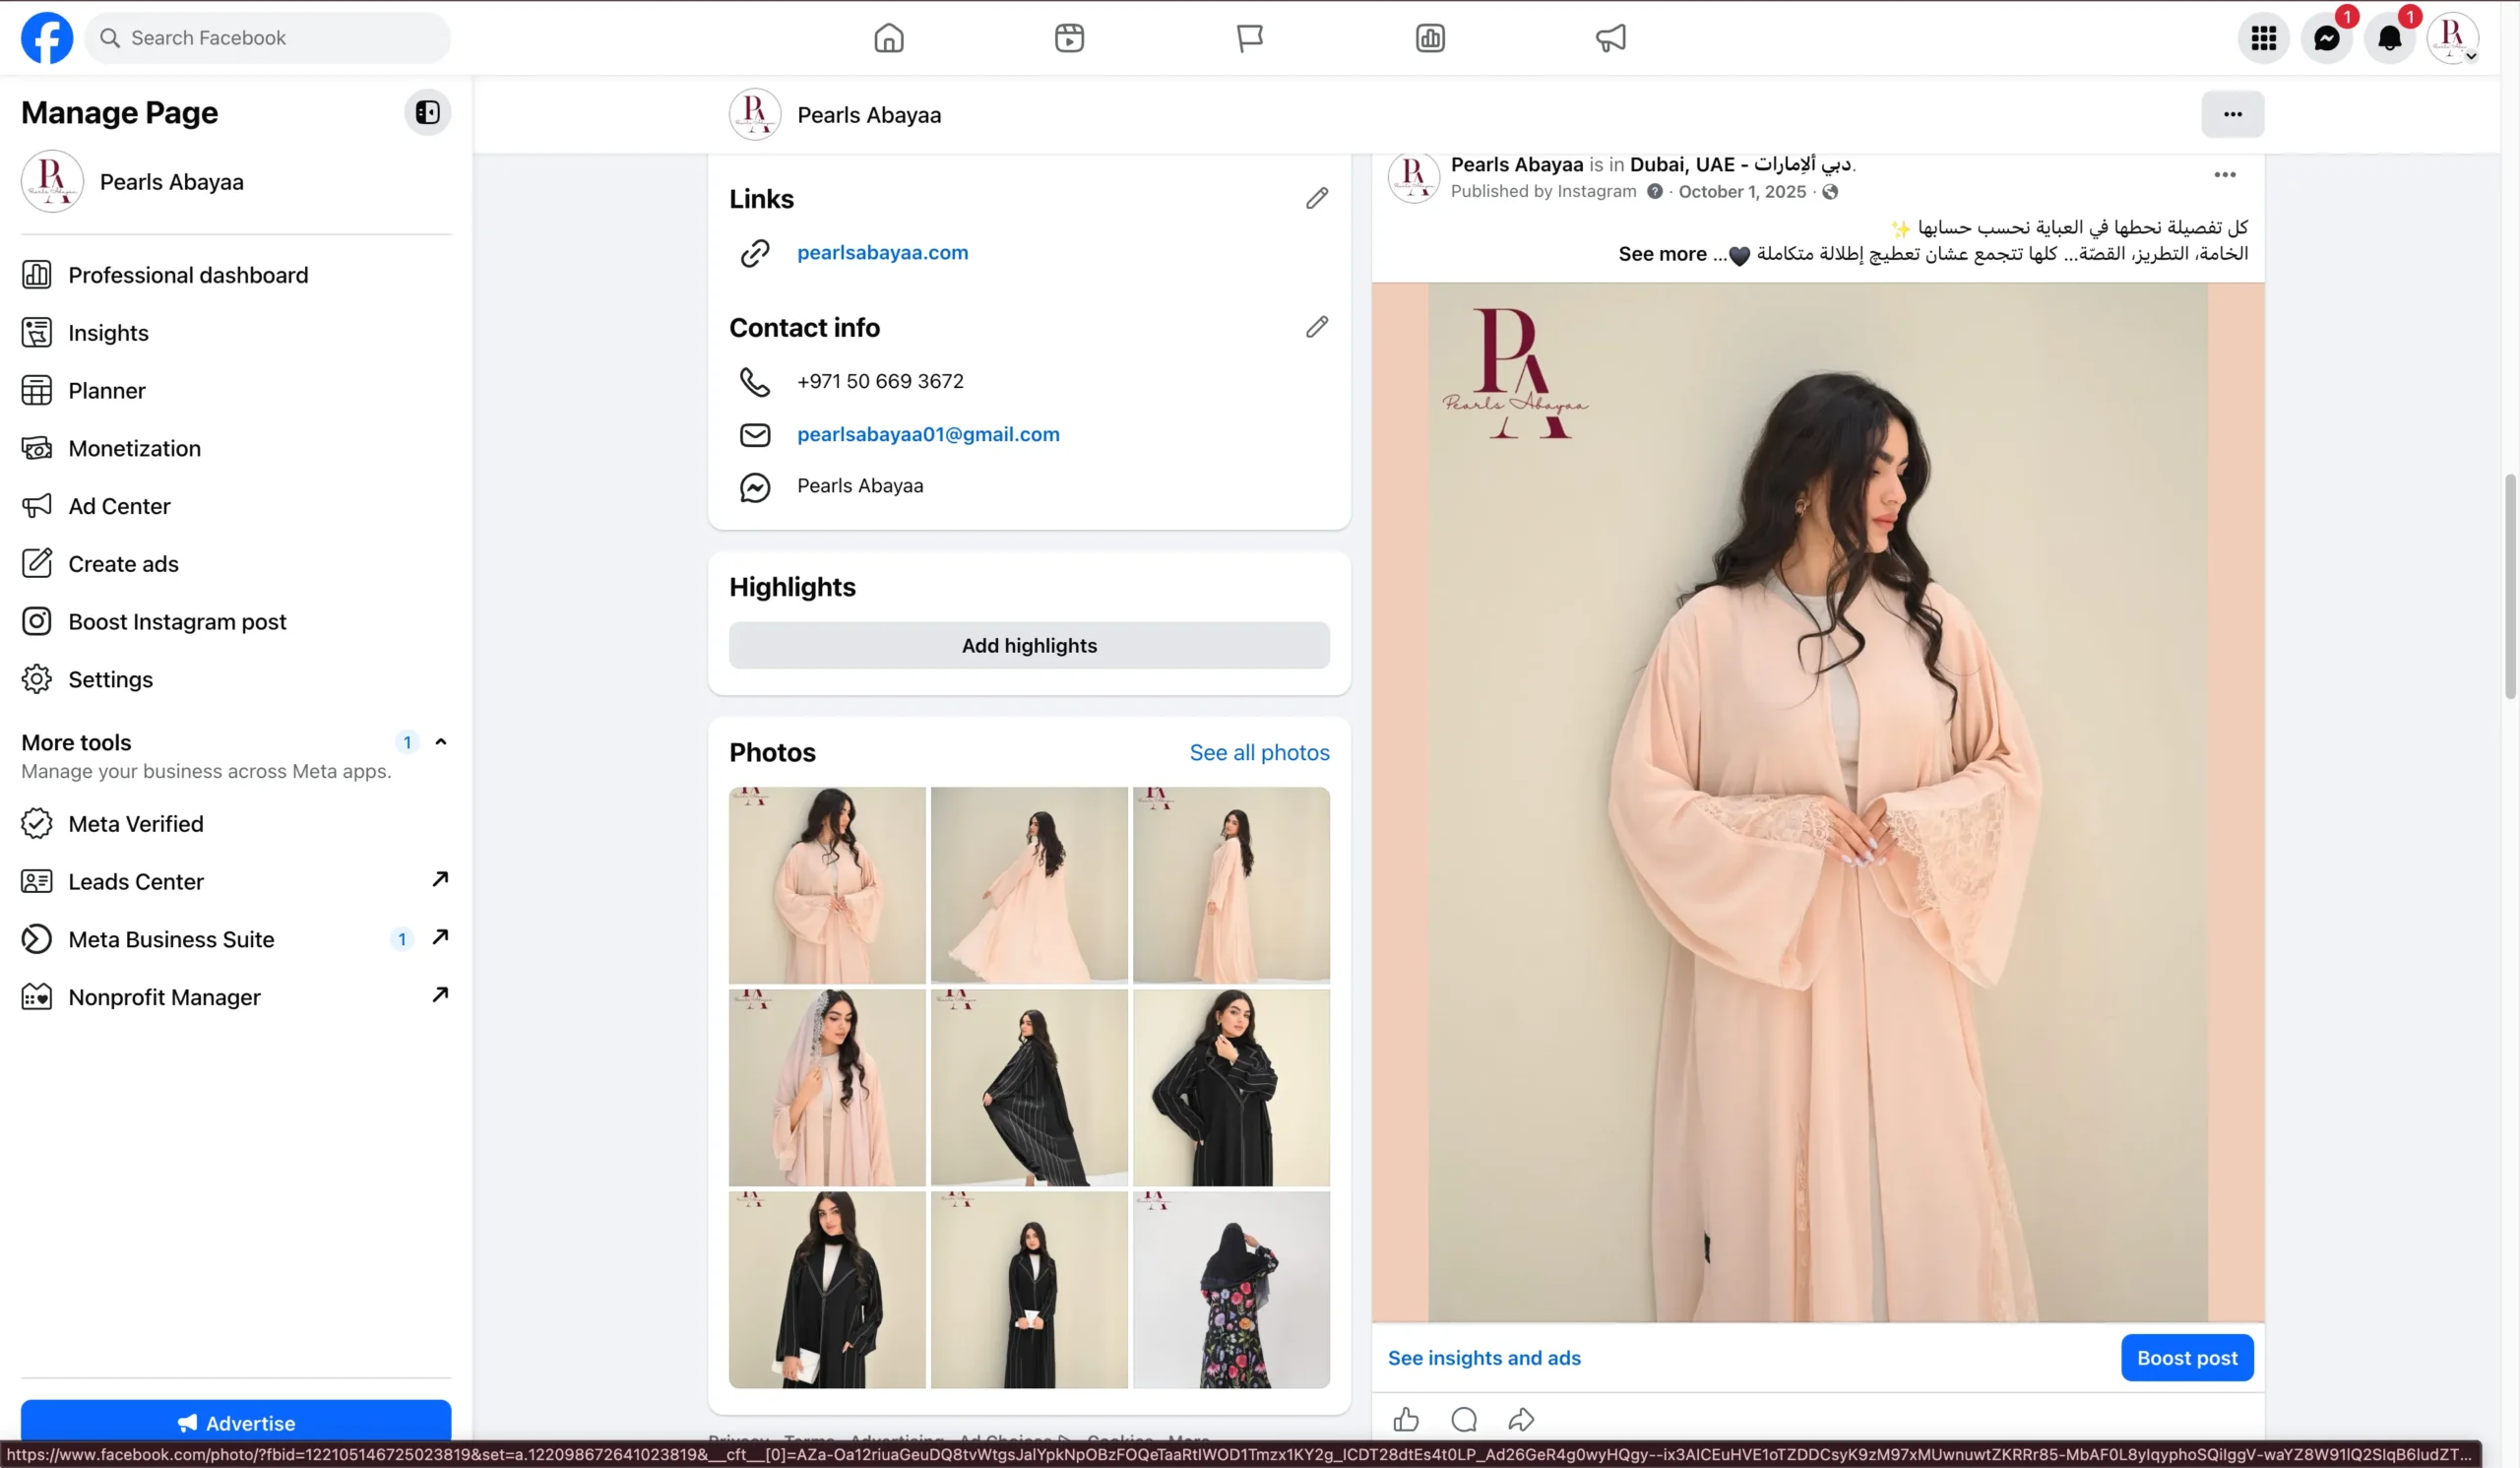Open the notifications bell
The height and width of the screenshot is (1468, 2520).
[2389, 38]
